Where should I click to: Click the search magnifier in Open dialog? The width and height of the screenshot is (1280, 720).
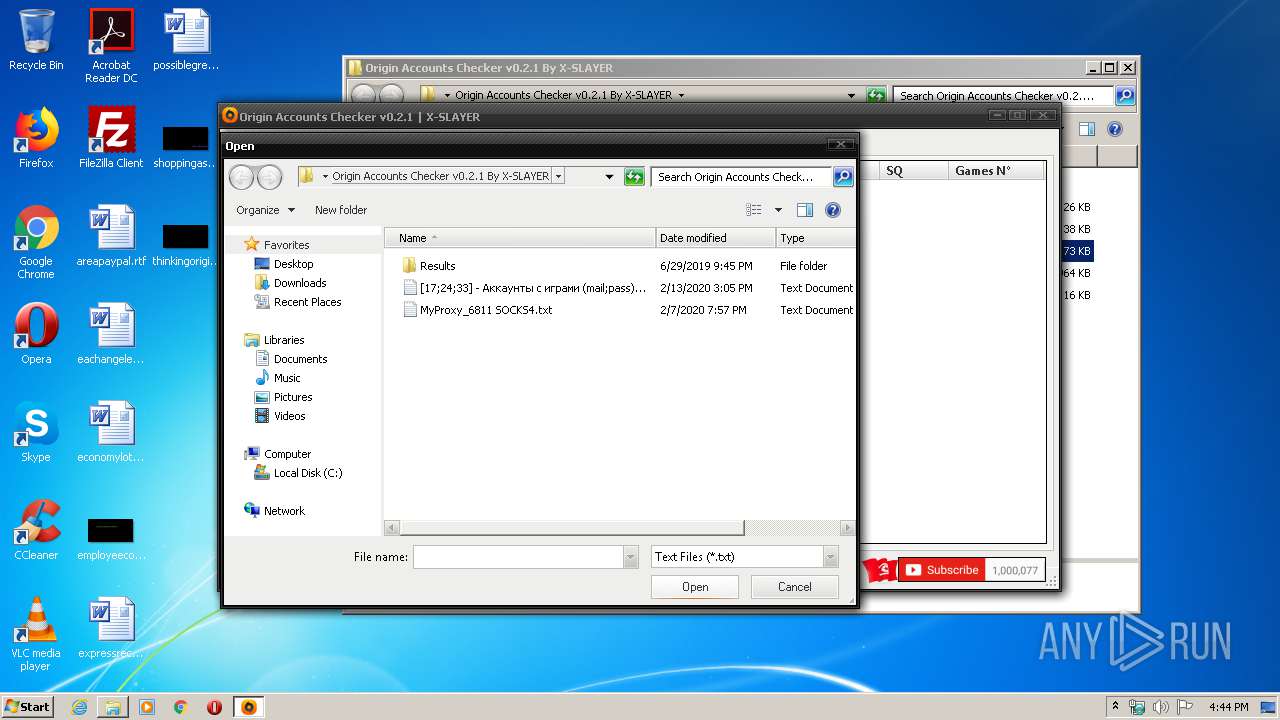pos(843,177)
